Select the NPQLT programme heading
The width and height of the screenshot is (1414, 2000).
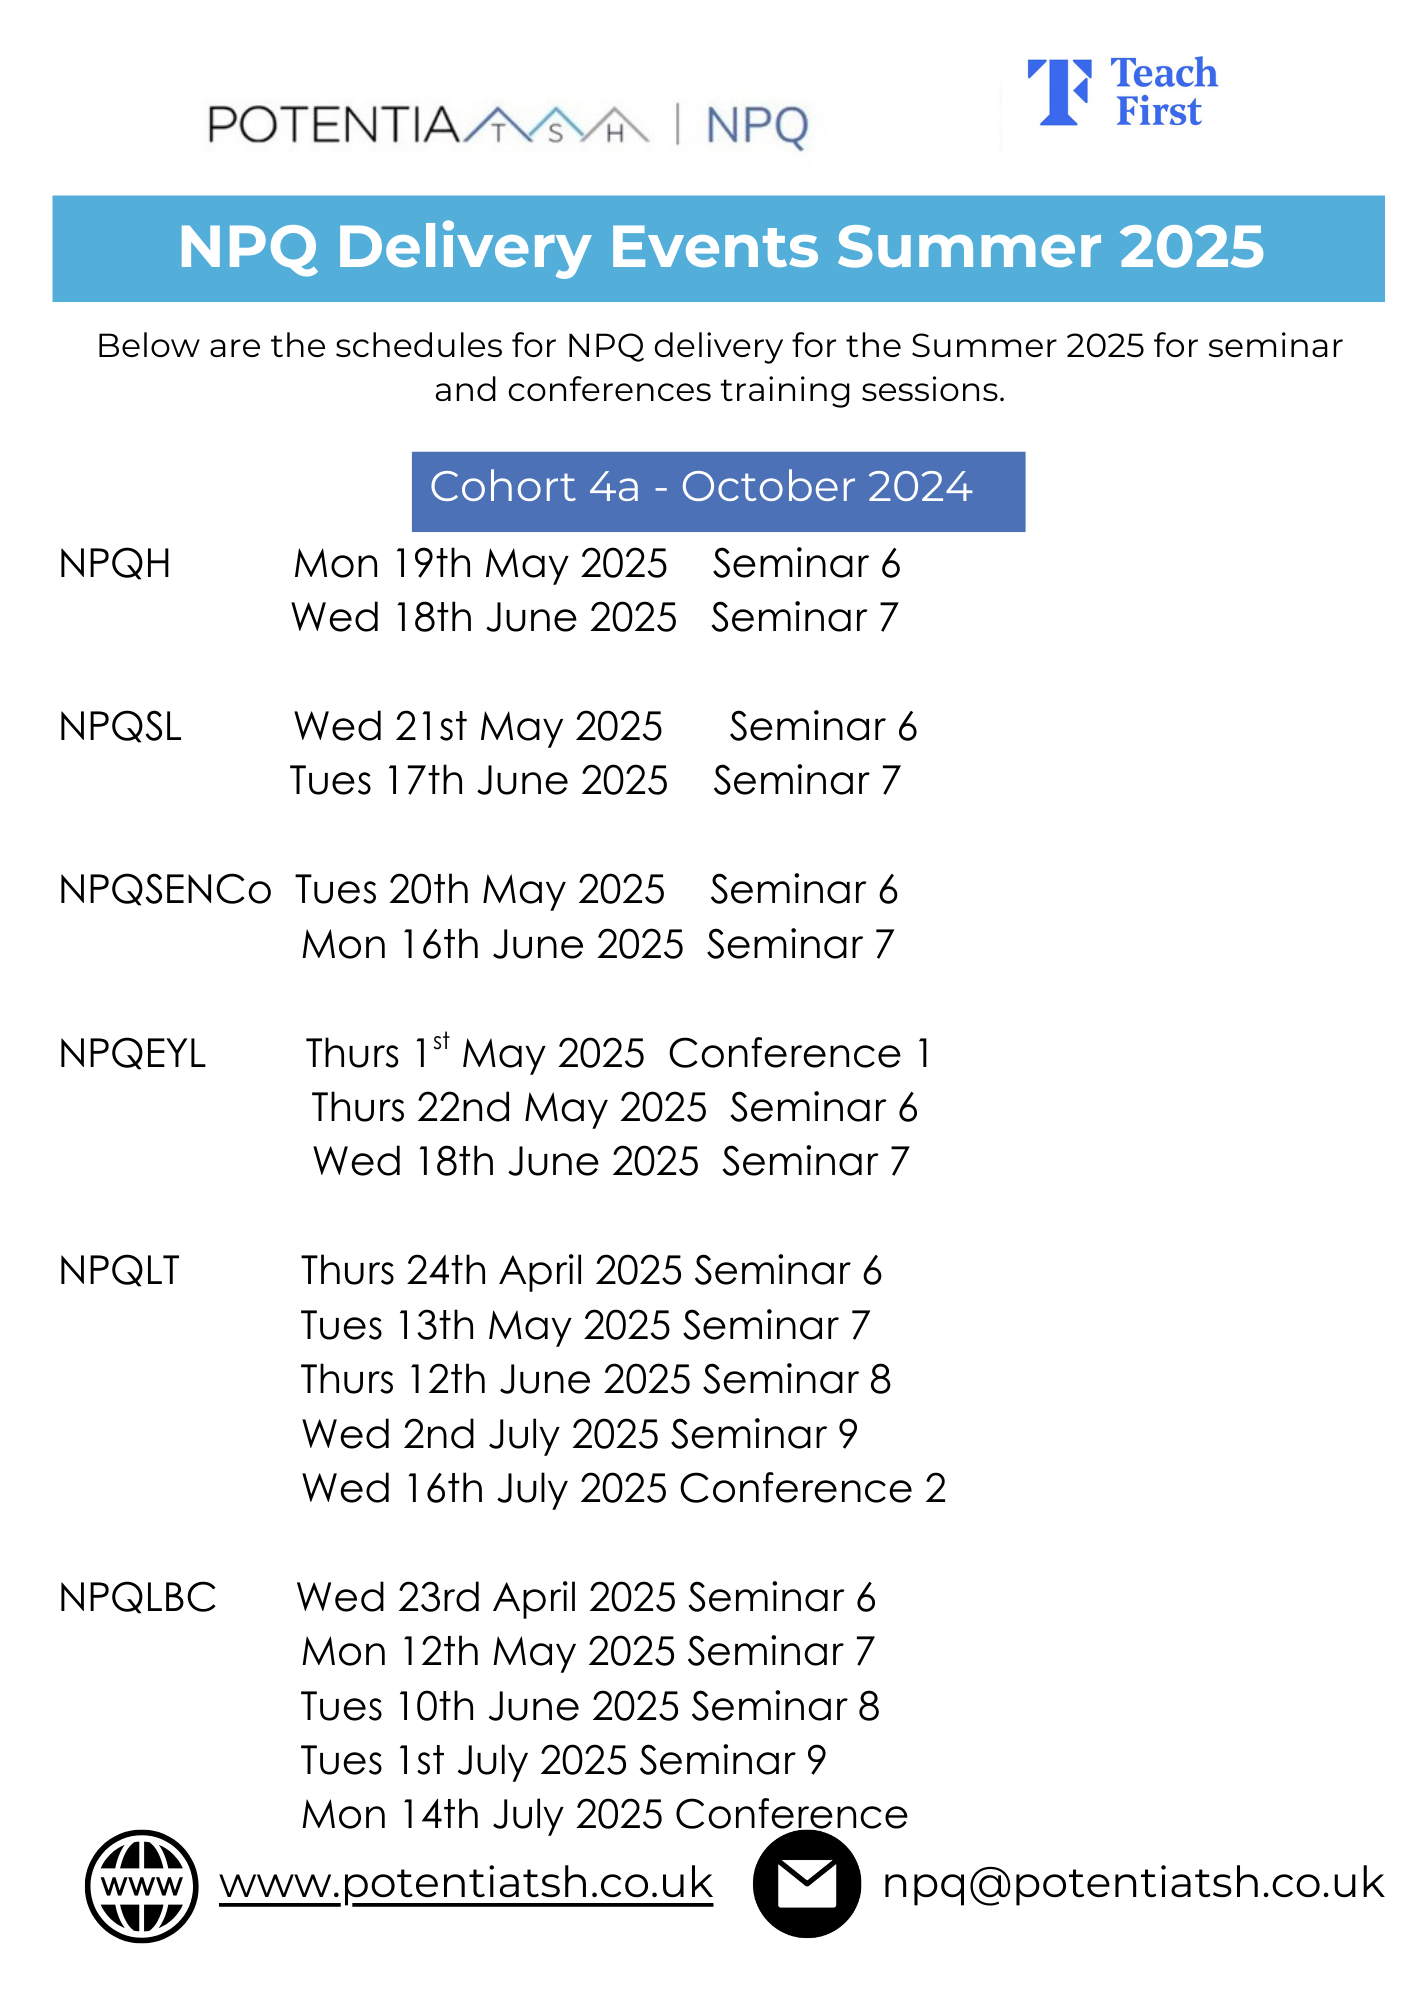tap(119, 1271)
